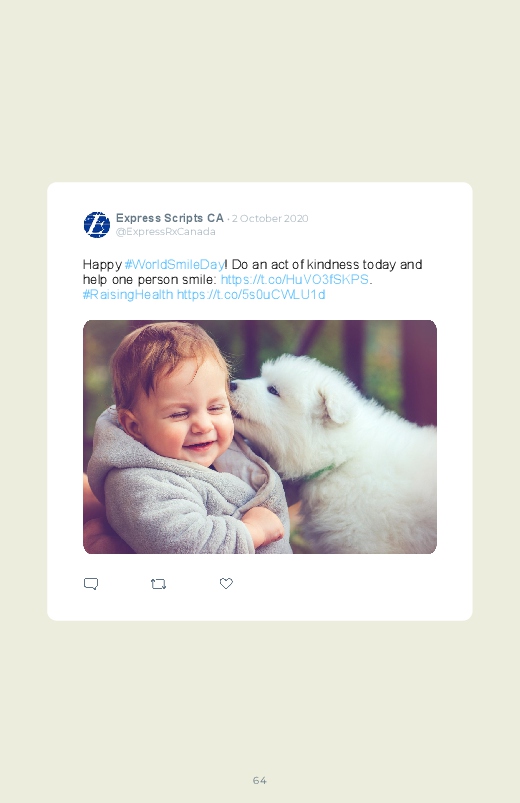Click the @ExpressRxCanada handle

tap(165, 231)
